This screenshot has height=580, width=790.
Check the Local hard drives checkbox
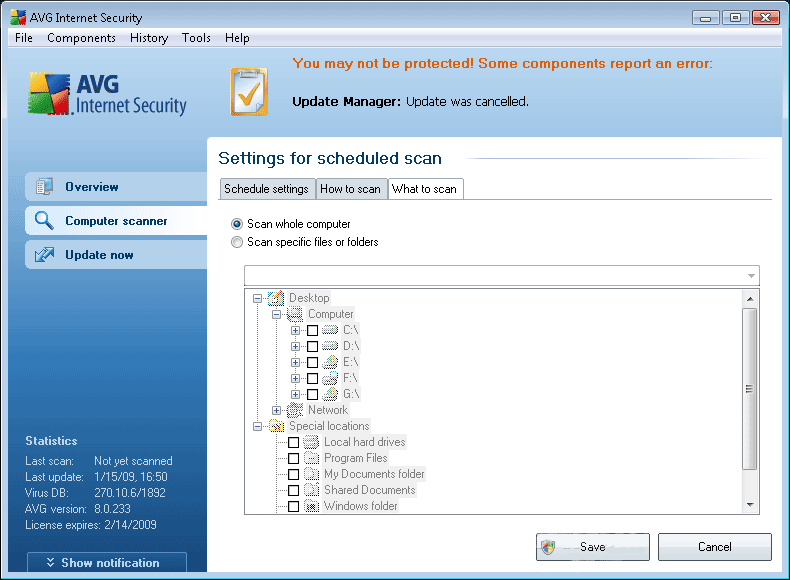(293, 442)
